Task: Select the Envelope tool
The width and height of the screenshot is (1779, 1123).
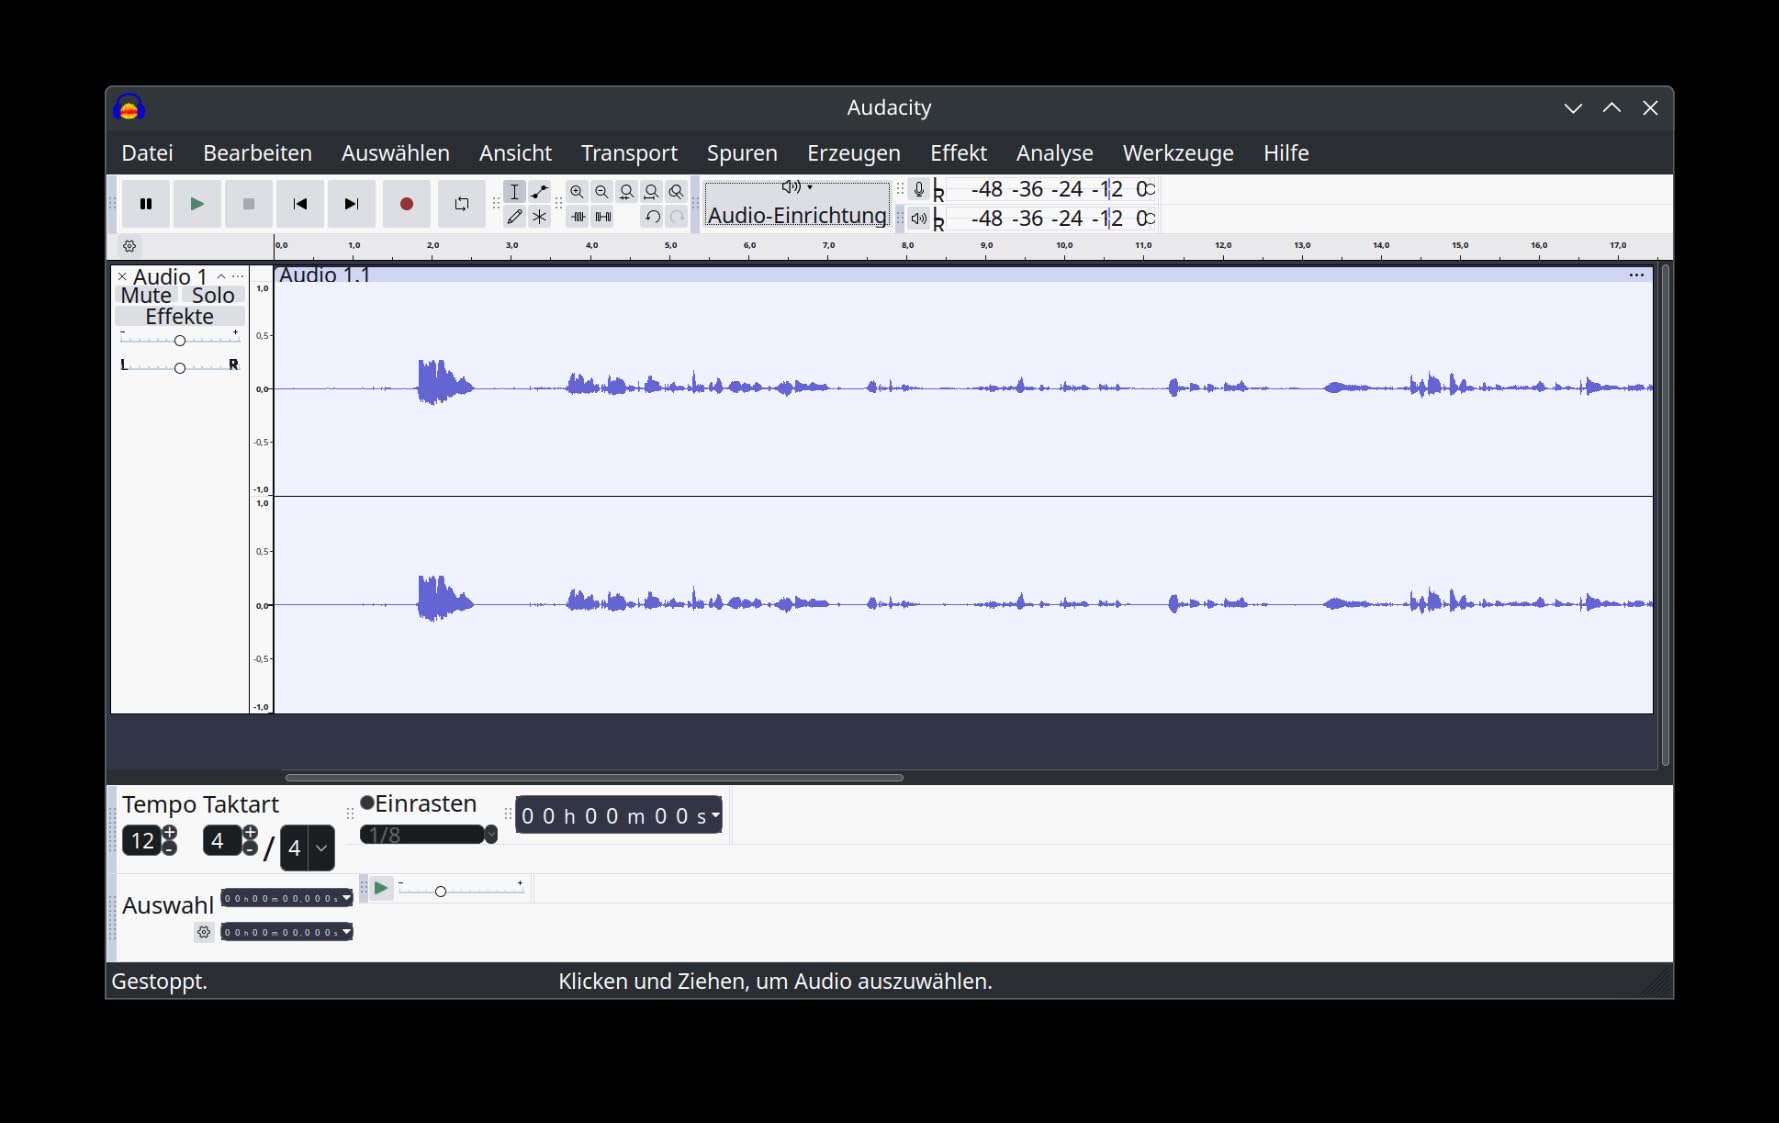Action: (x=540, y=192)
